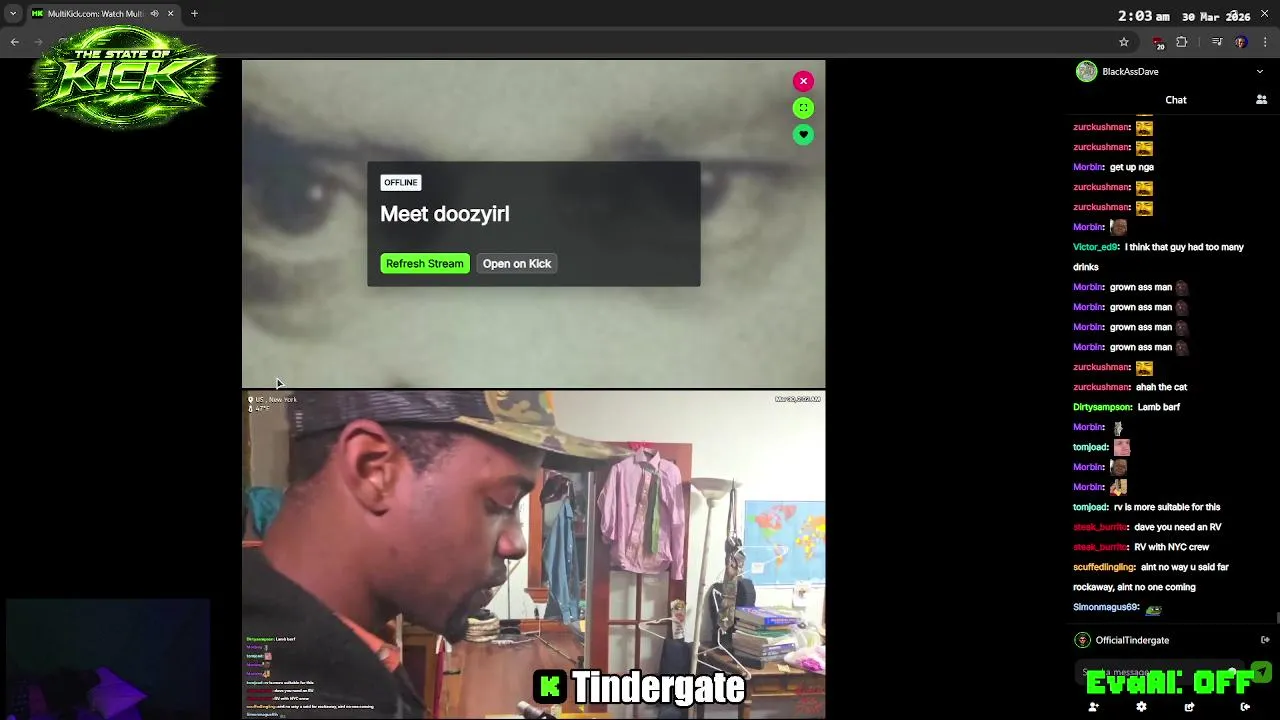Mute the MultiKick tab via speaker icon
The width and height of the screenshot is (1280, 720).
[x=155, y=14]
